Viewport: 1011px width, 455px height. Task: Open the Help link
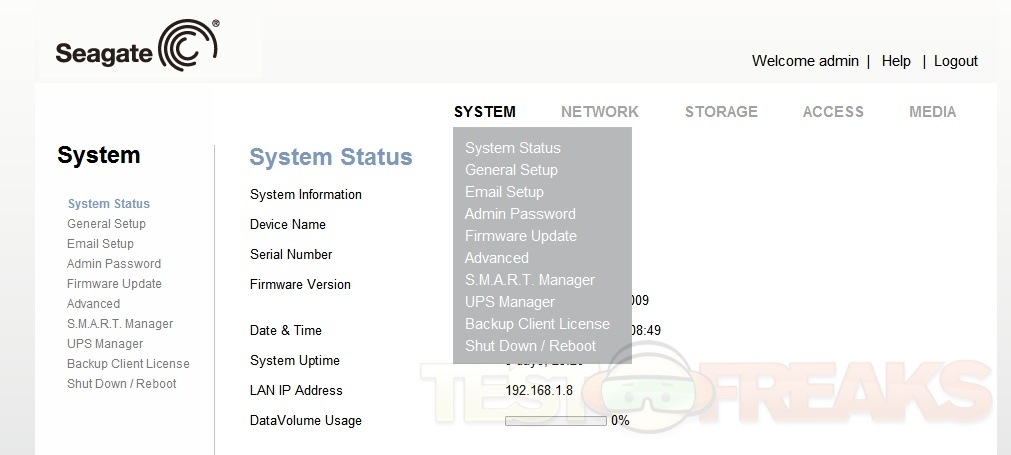click(895, 61)
